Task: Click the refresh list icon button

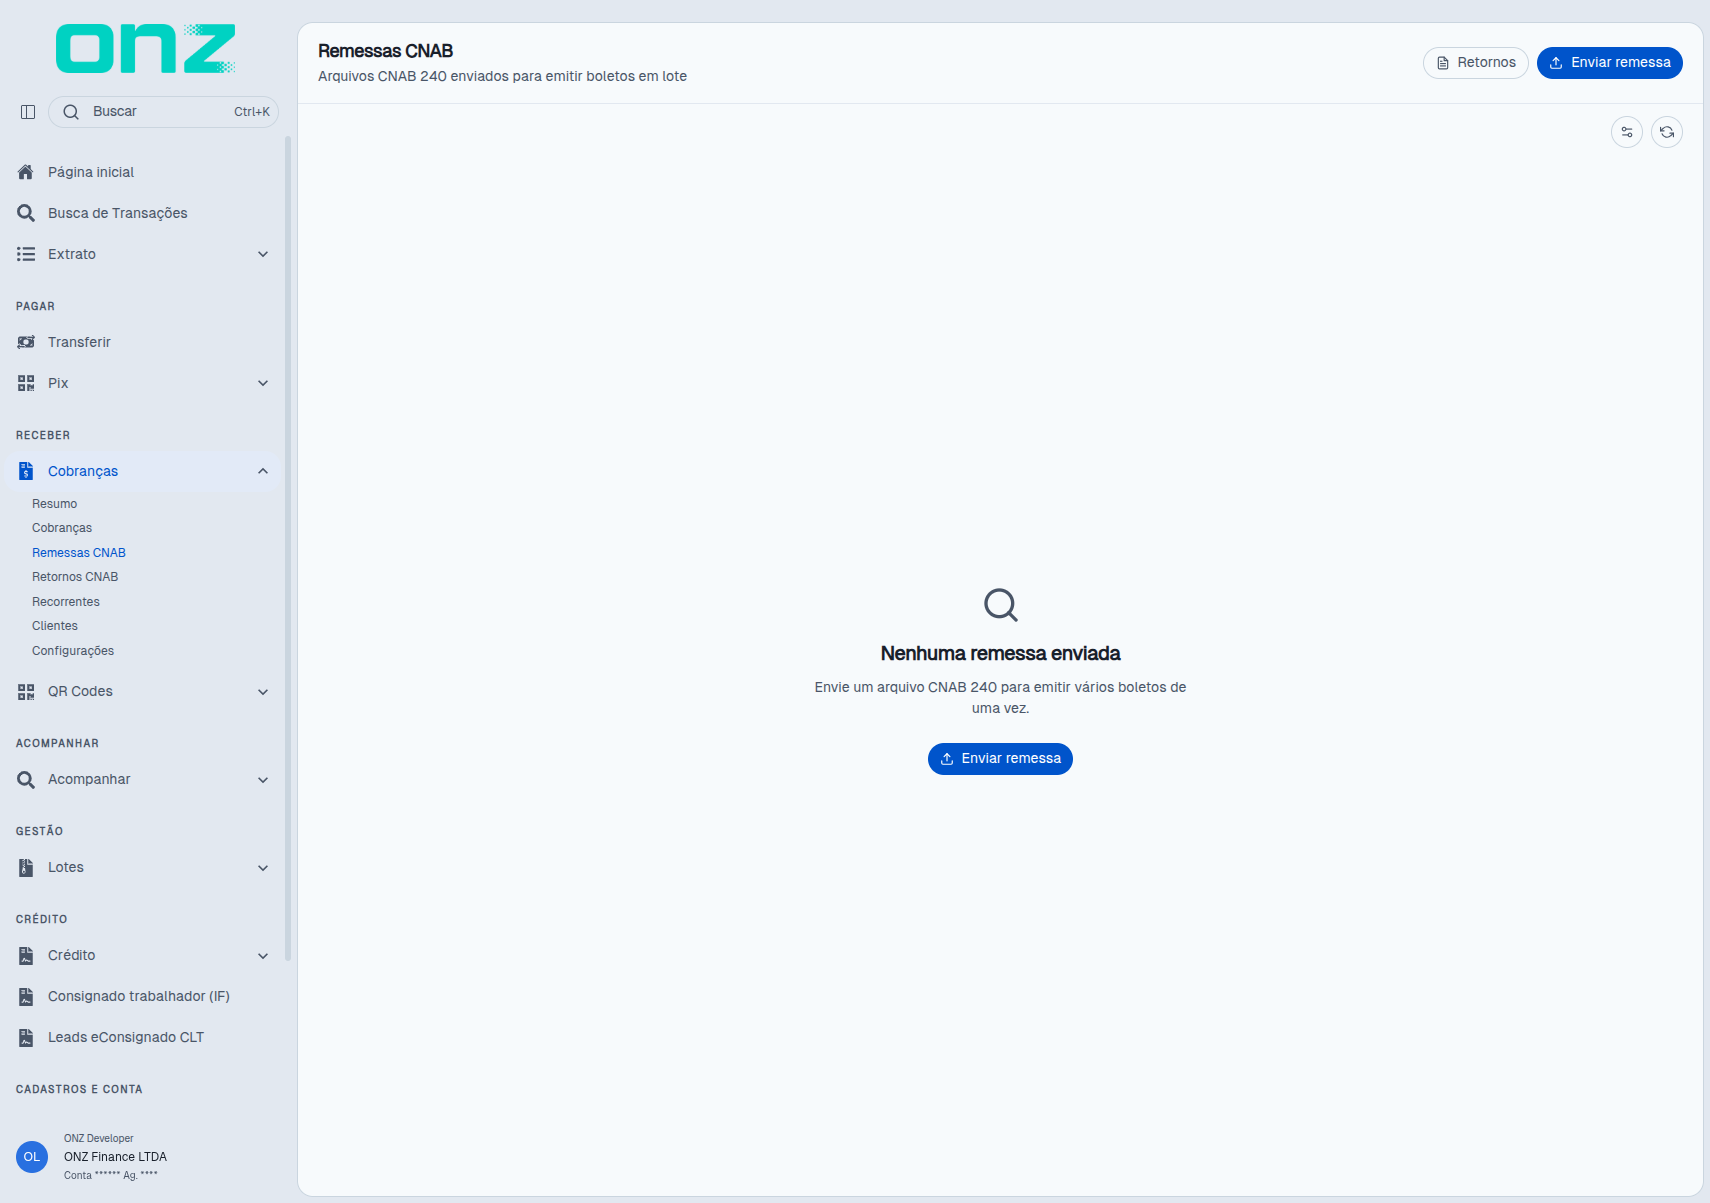Action: click(1667, 132)
